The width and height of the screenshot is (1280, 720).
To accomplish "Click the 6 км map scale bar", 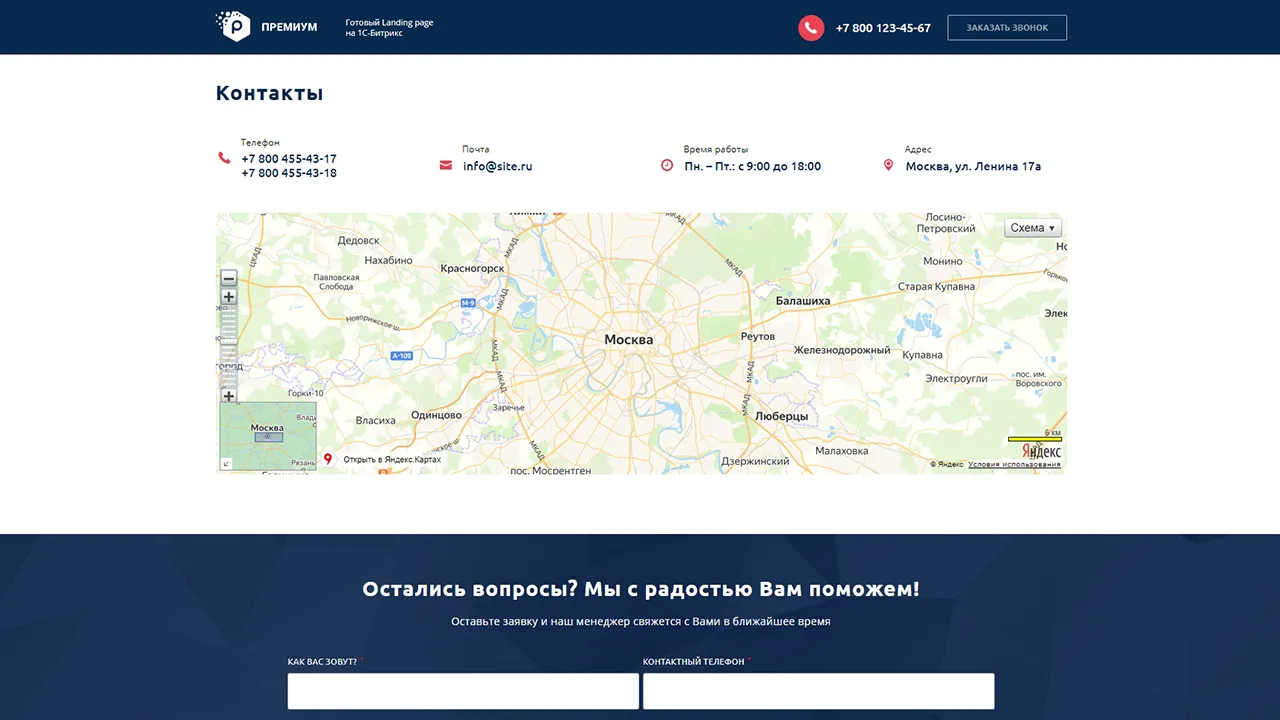I will (x=1035, y=437).
